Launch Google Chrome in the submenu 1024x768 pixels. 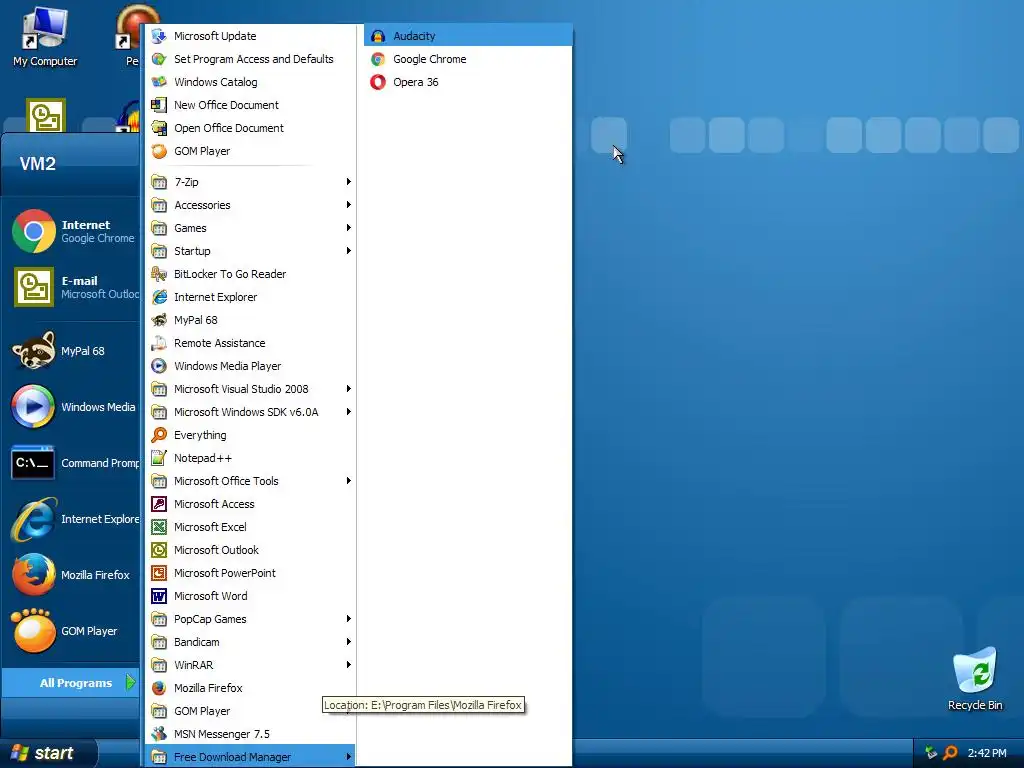point(468,59)
